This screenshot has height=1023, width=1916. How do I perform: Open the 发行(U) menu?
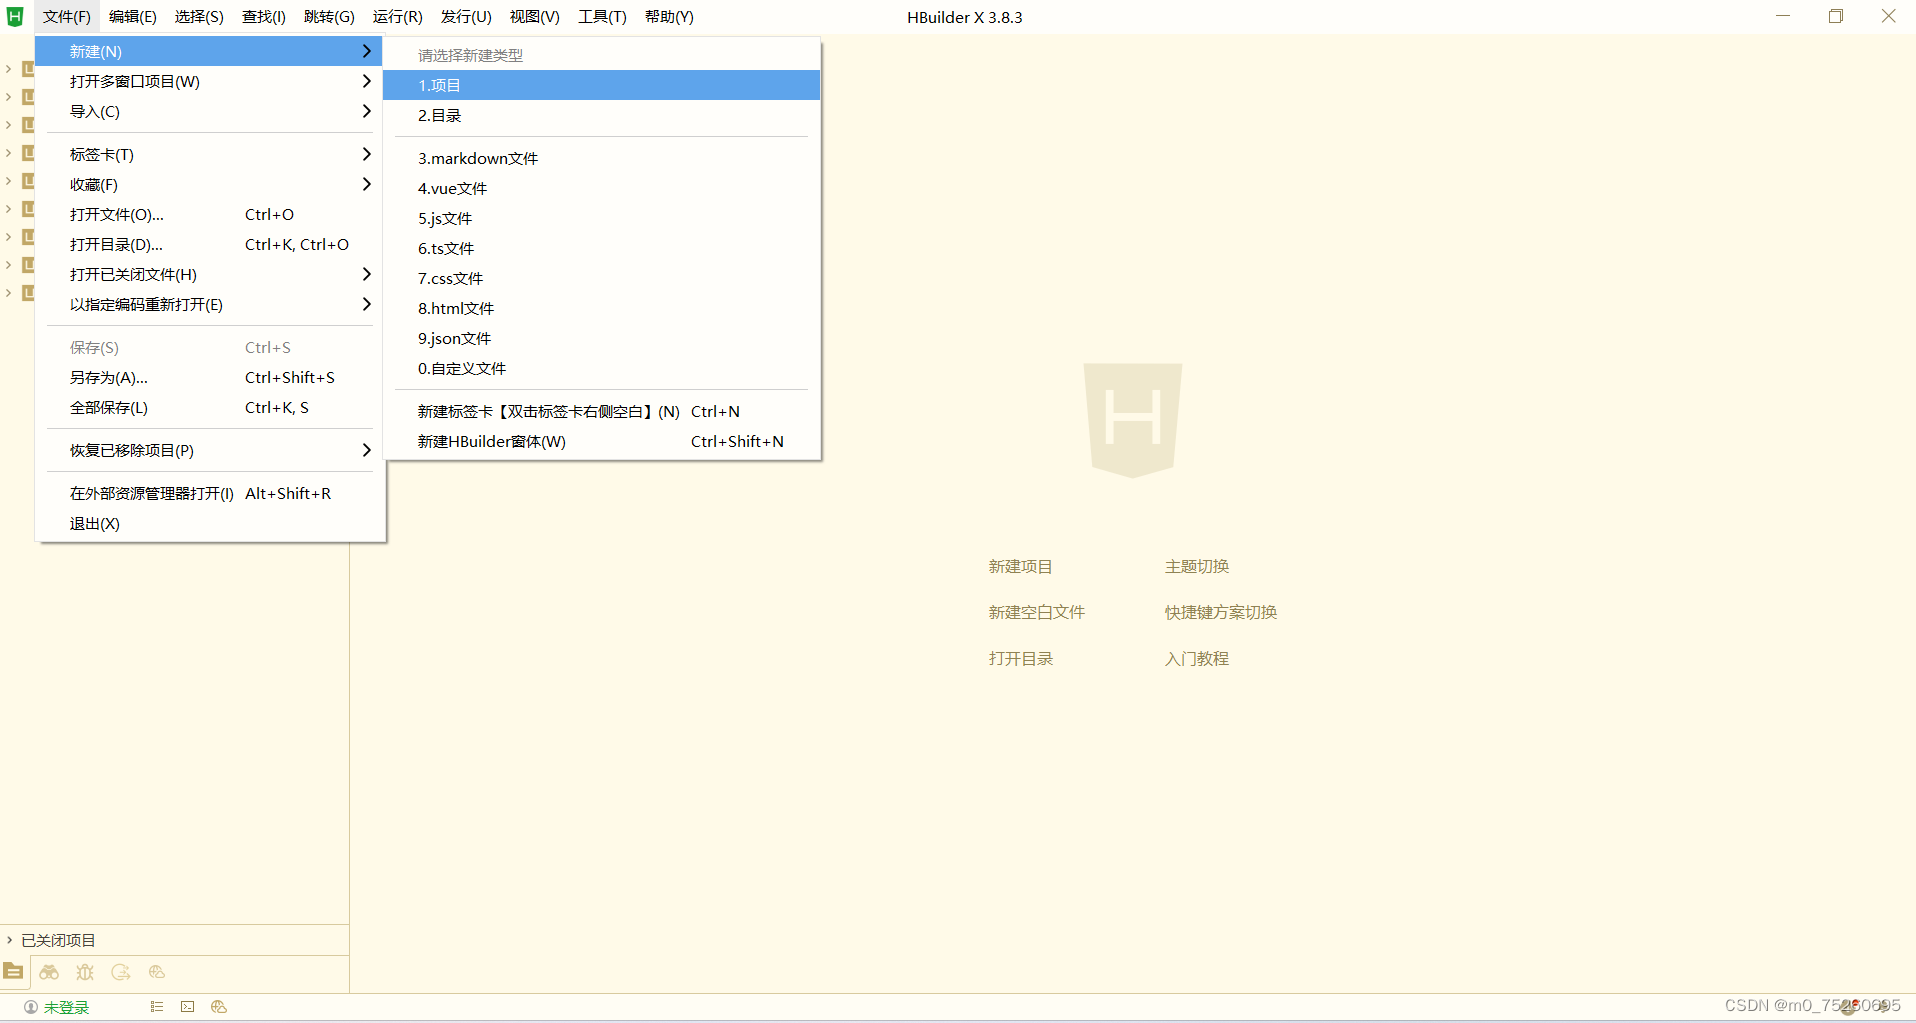[466, 17]
